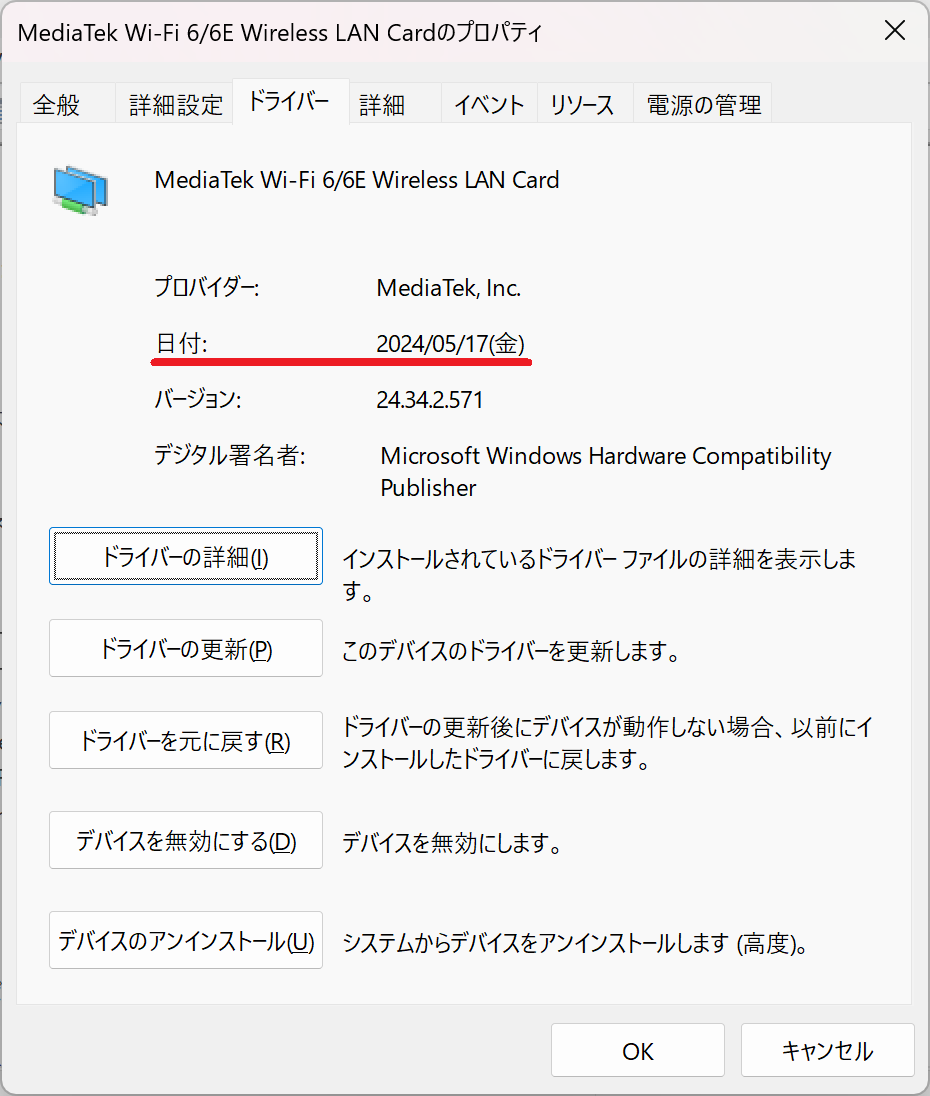Viewport: 930px width, 1096px height.
Task: Click the date value 2024/05/17(金)
Action: click(x=451, y=344)
